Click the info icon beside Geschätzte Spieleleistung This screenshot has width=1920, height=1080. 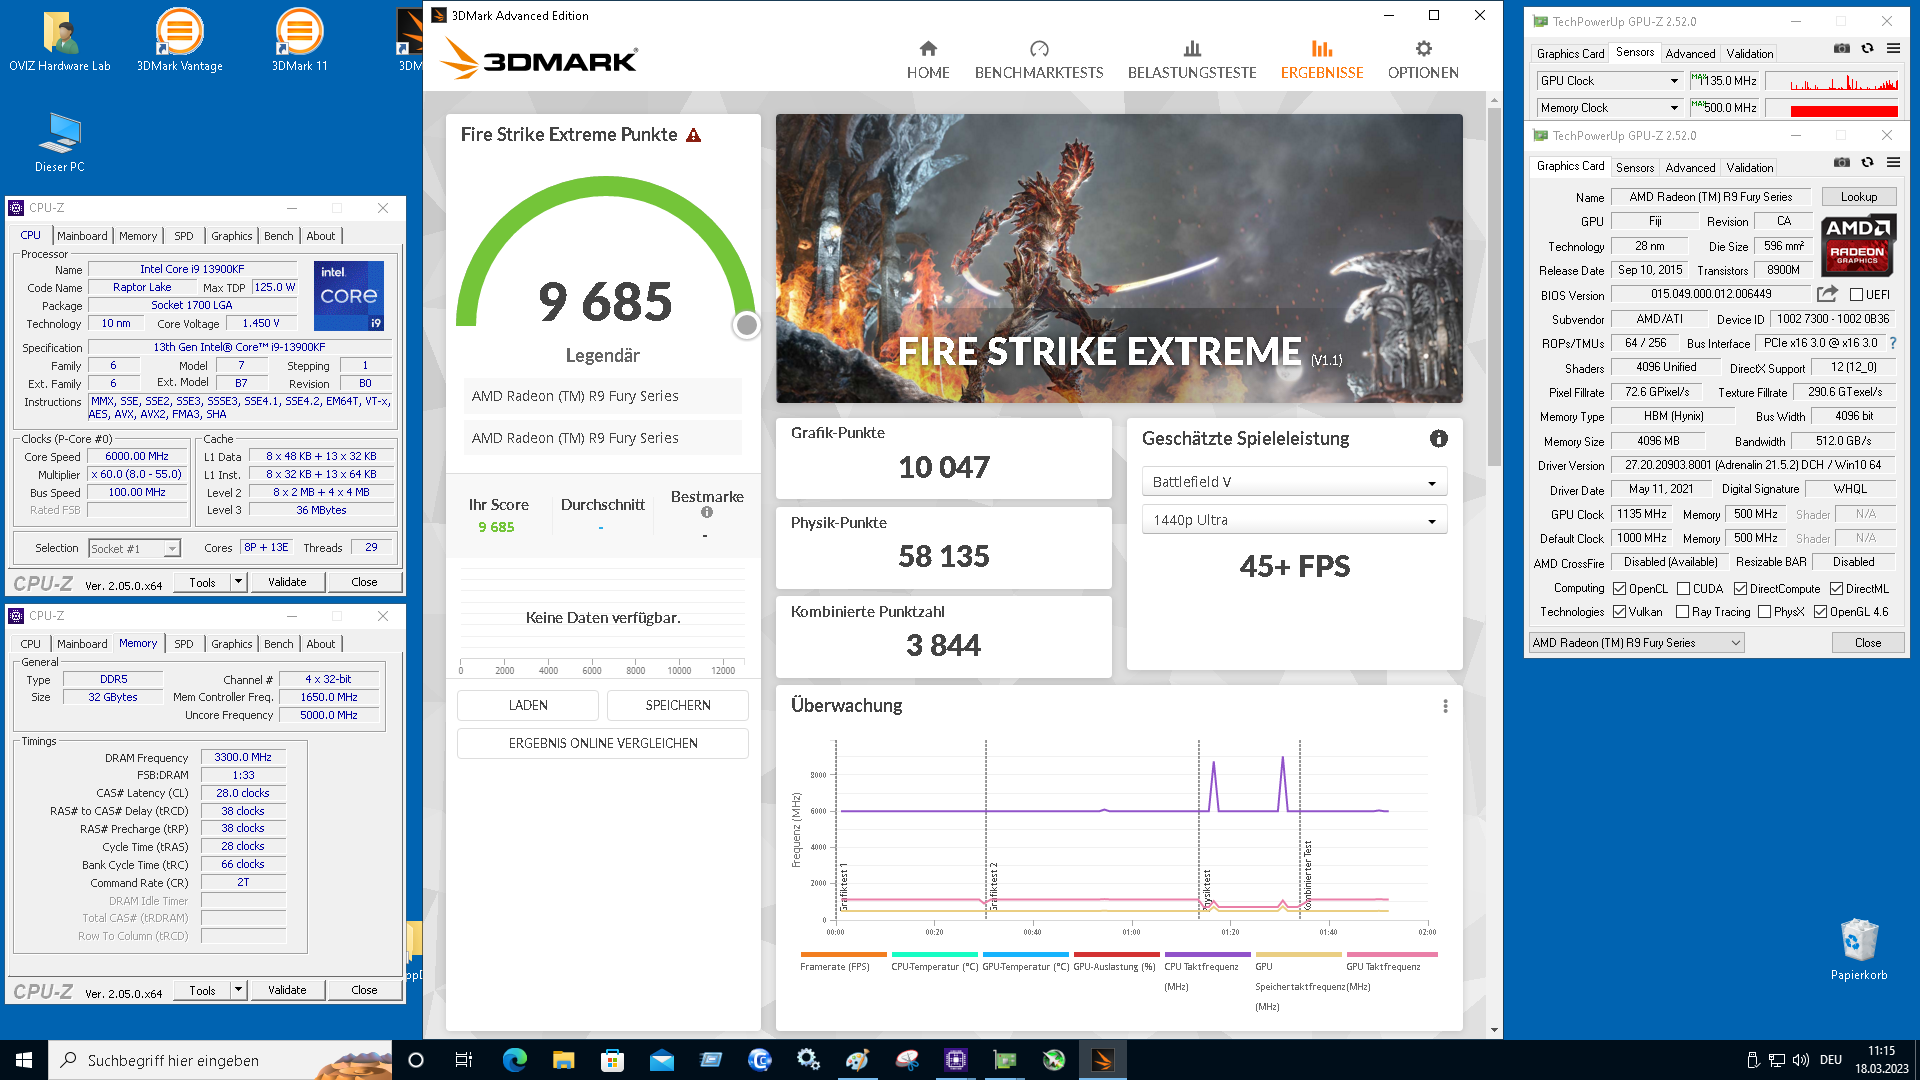[x=1439, y=438]
